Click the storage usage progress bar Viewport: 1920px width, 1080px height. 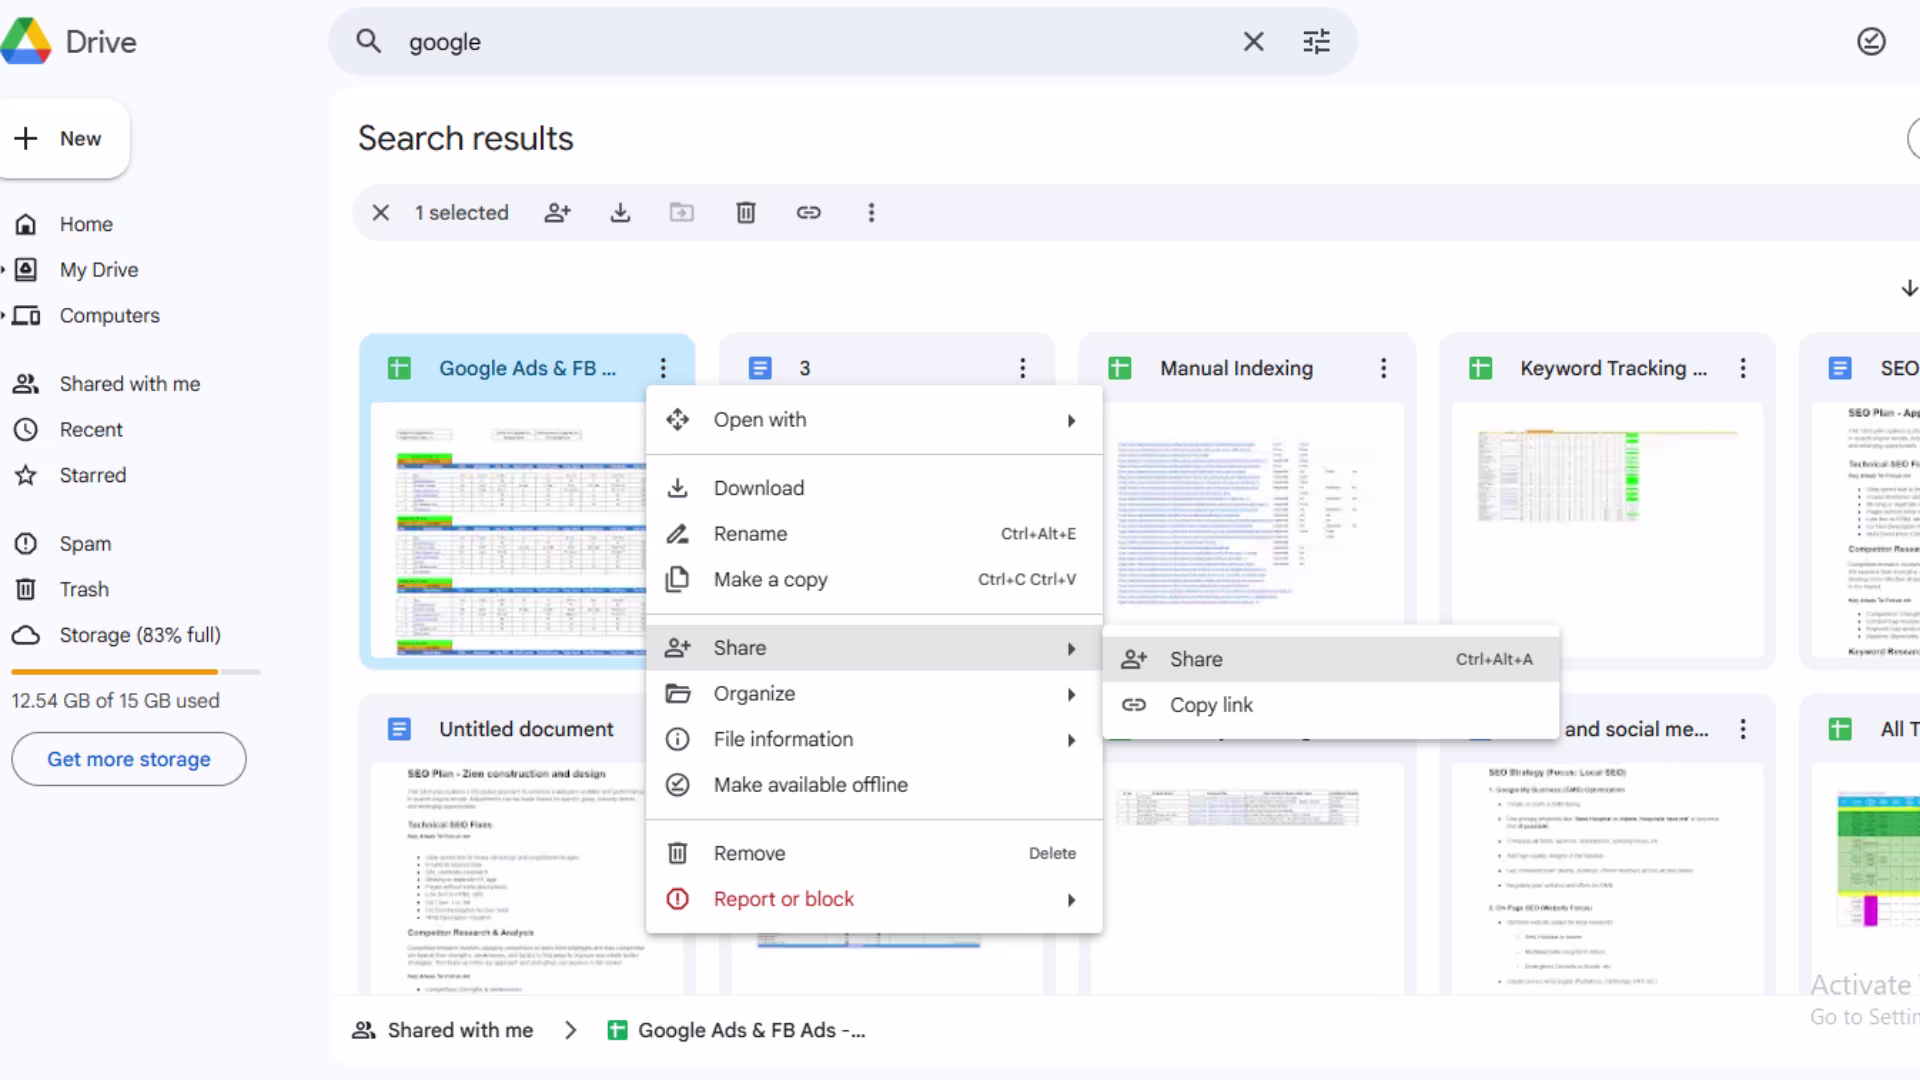136,672
